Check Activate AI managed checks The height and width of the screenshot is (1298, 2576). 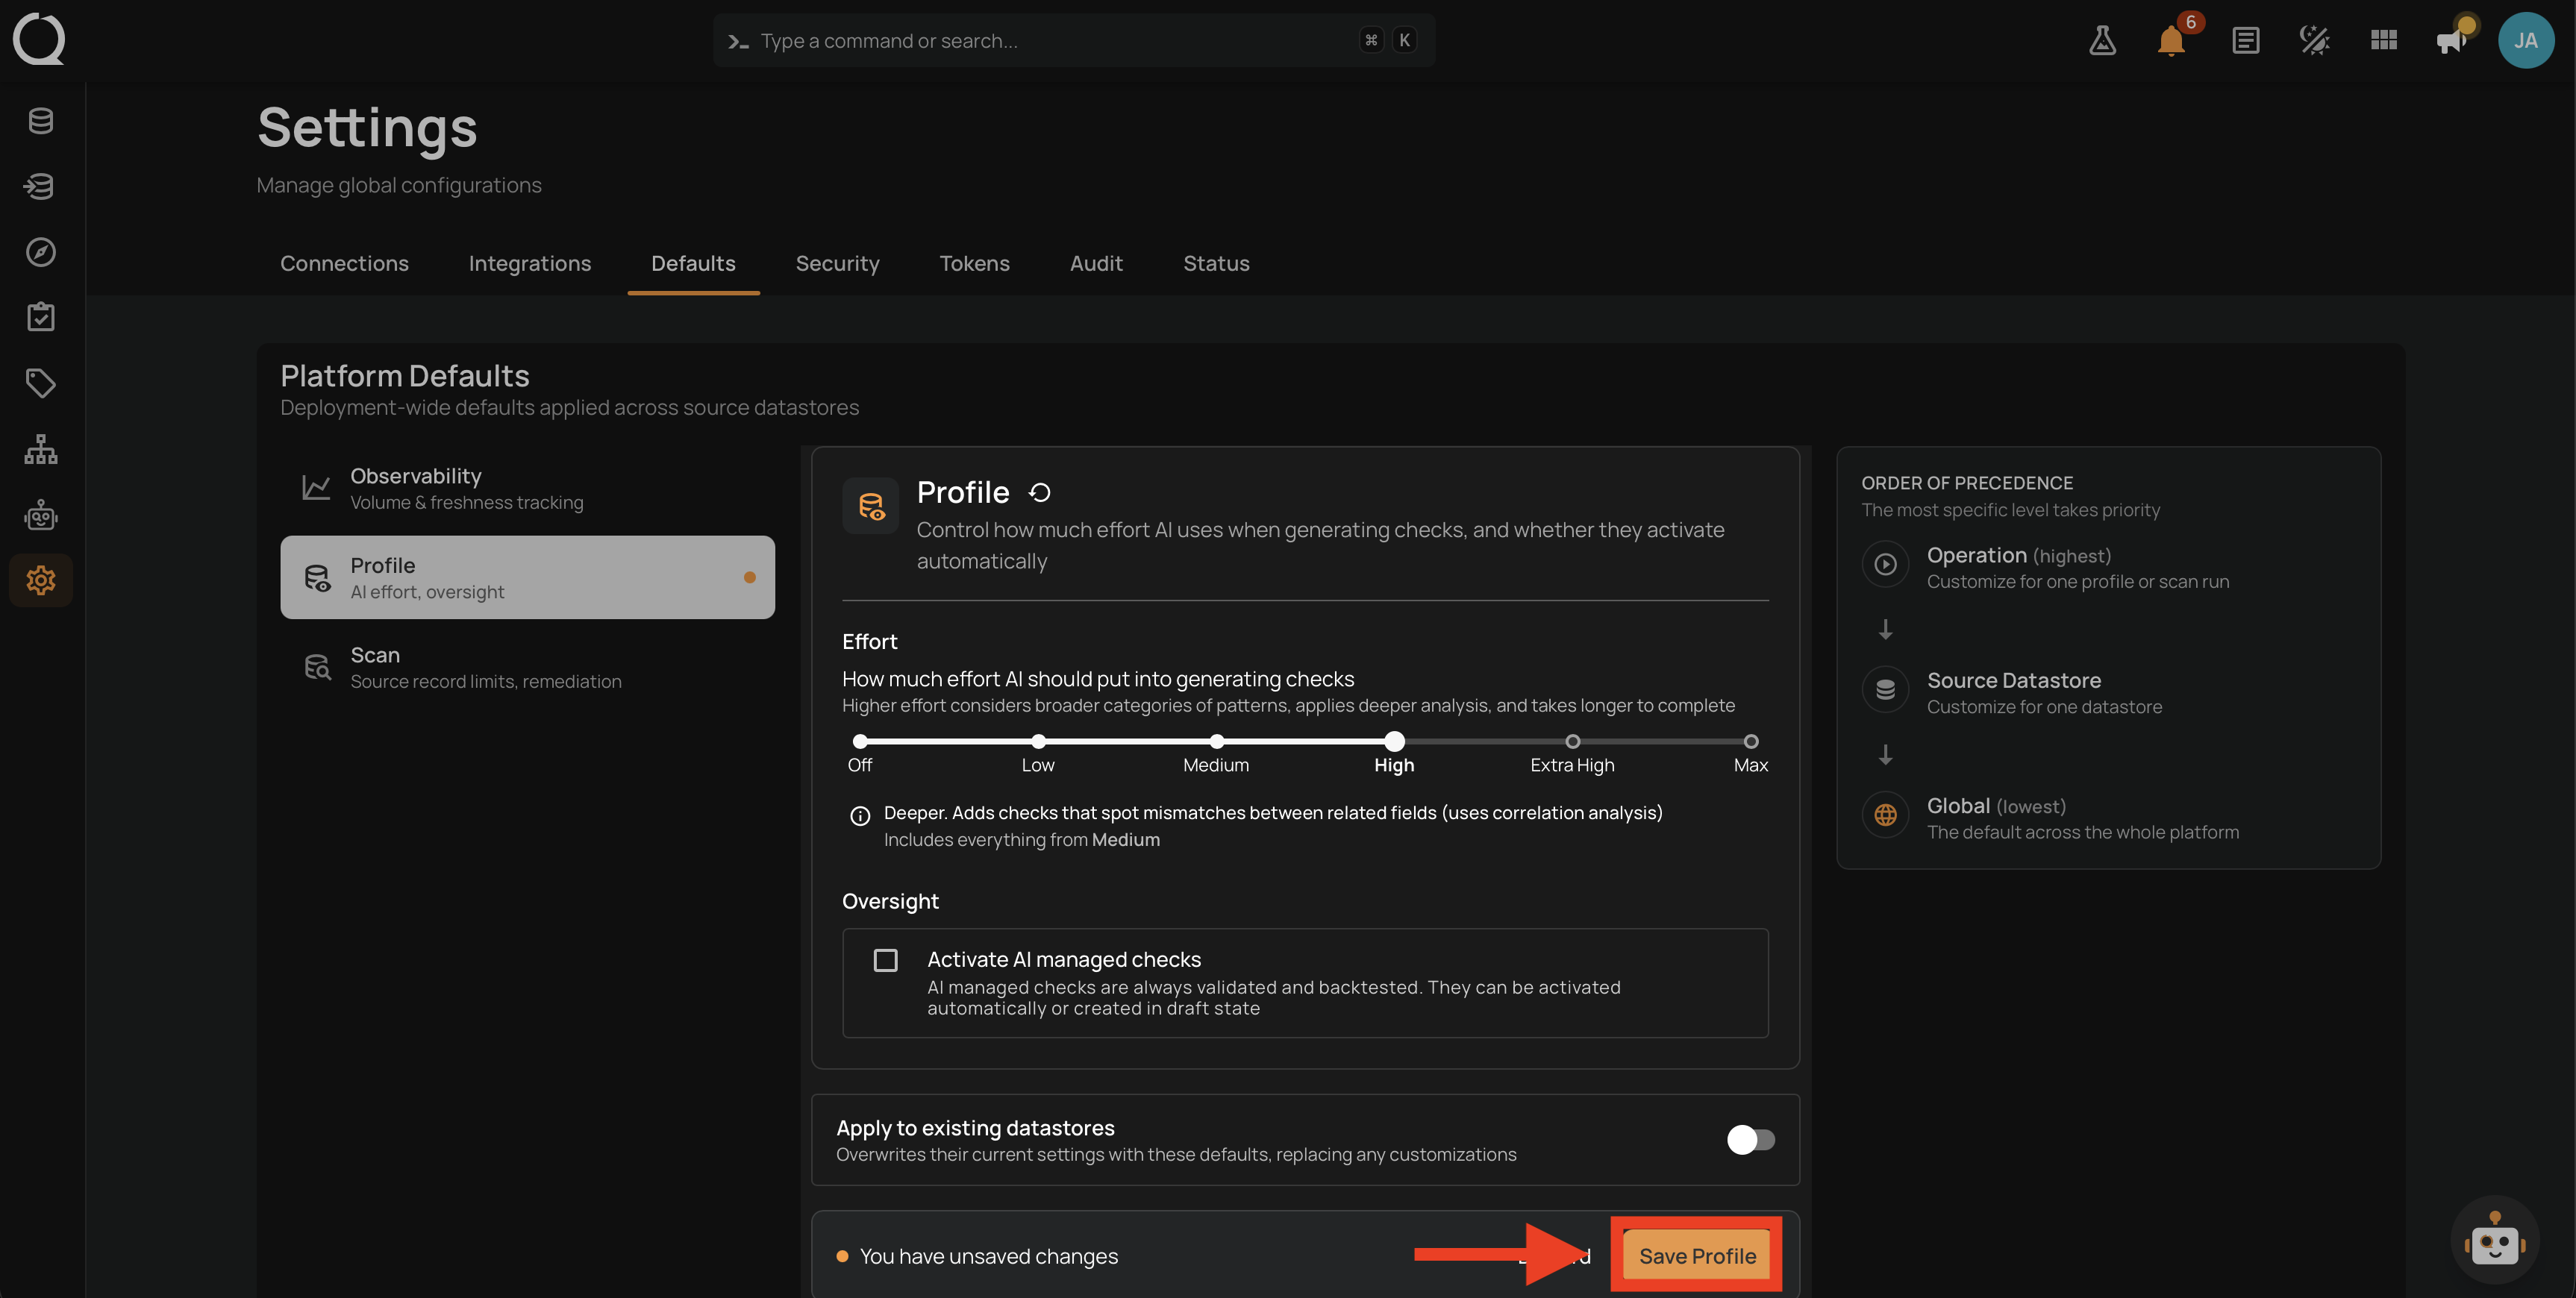(885, 960)
